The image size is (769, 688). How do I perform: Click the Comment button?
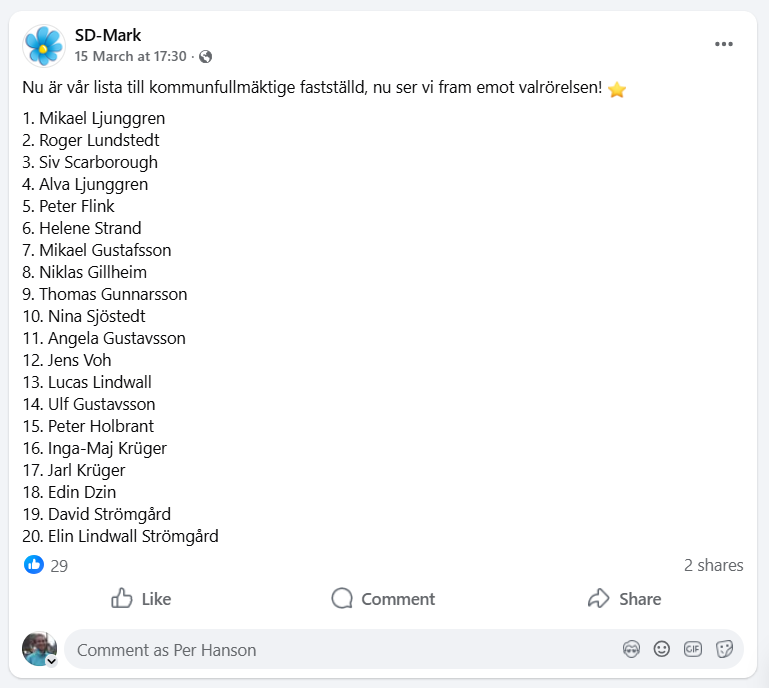[384, 599]
